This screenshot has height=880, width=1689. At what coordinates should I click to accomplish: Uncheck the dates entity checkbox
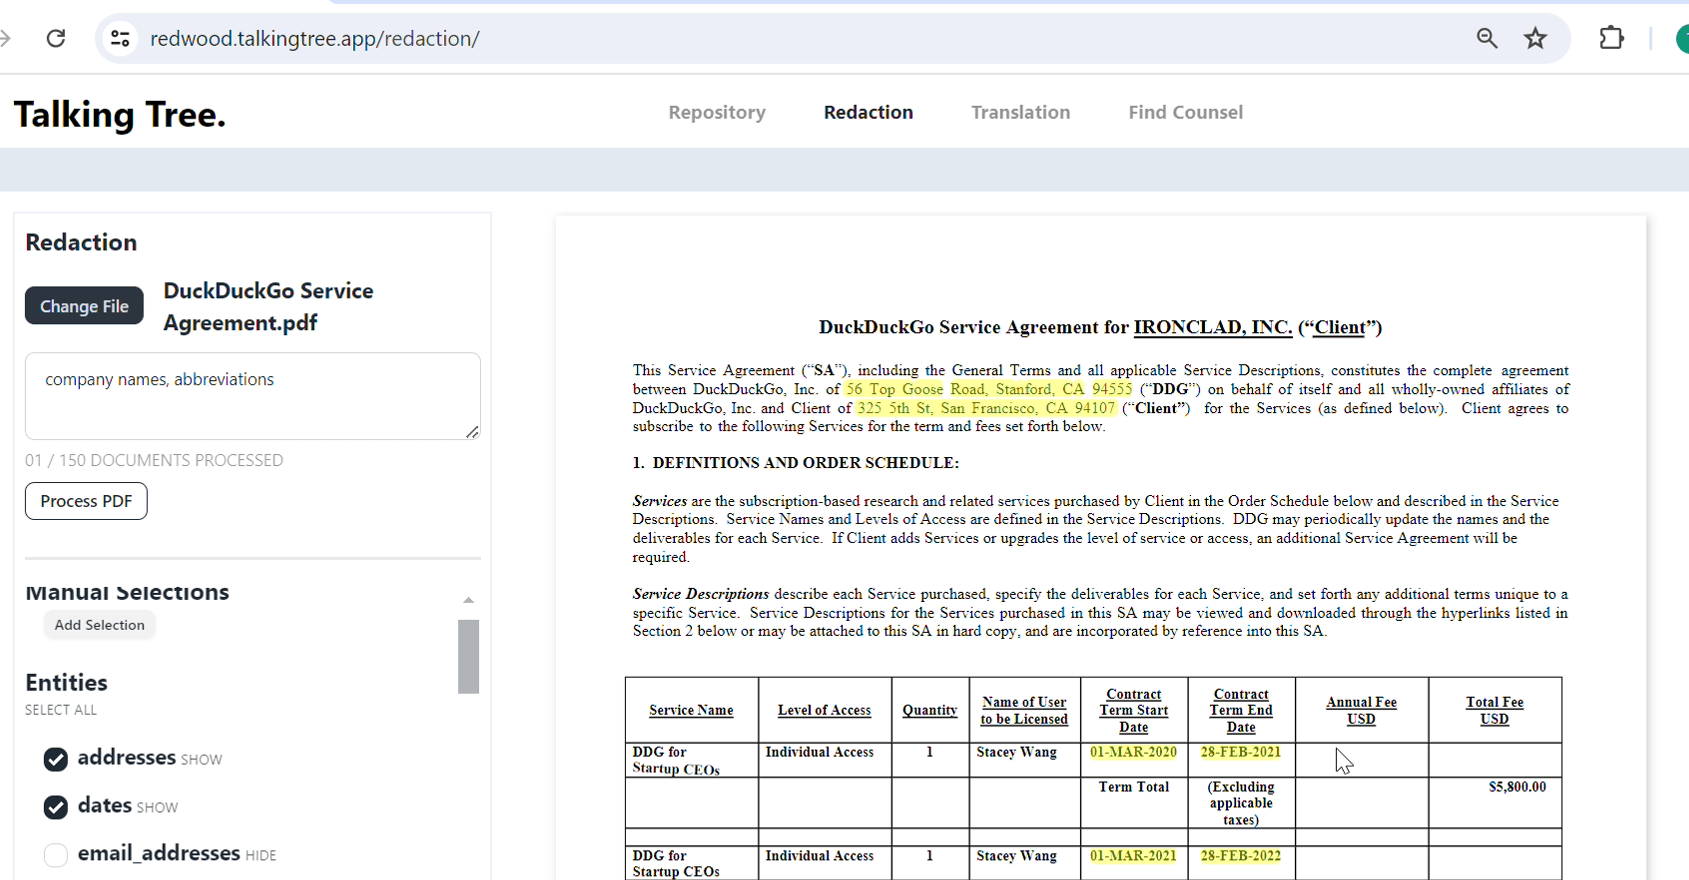(x=56, y=807)
